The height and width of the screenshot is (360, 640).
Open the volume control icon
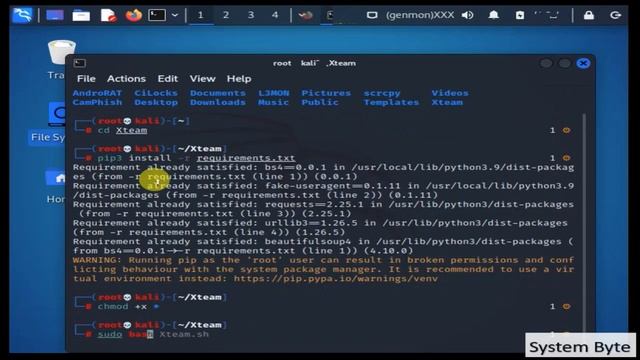pos(467,16)
